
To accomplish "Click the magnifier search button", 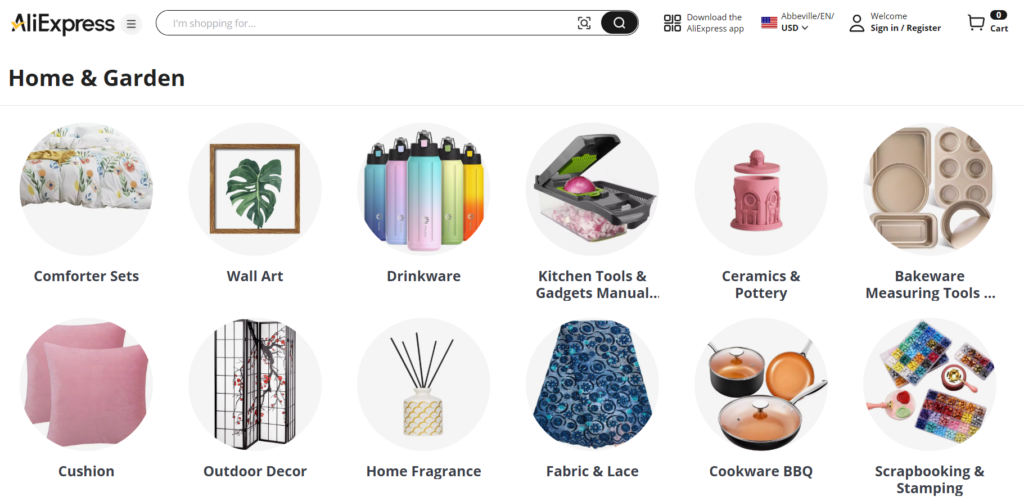I will coord(619,24).
